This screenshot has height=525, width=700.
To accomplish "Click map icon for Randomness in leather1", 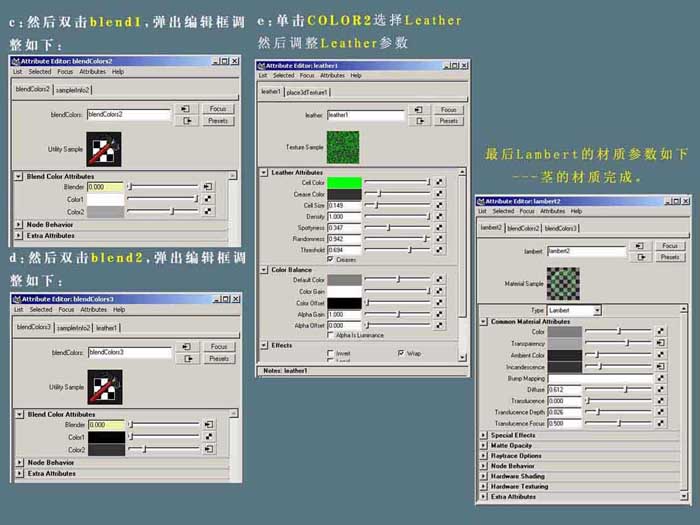I will pos(439,238).
